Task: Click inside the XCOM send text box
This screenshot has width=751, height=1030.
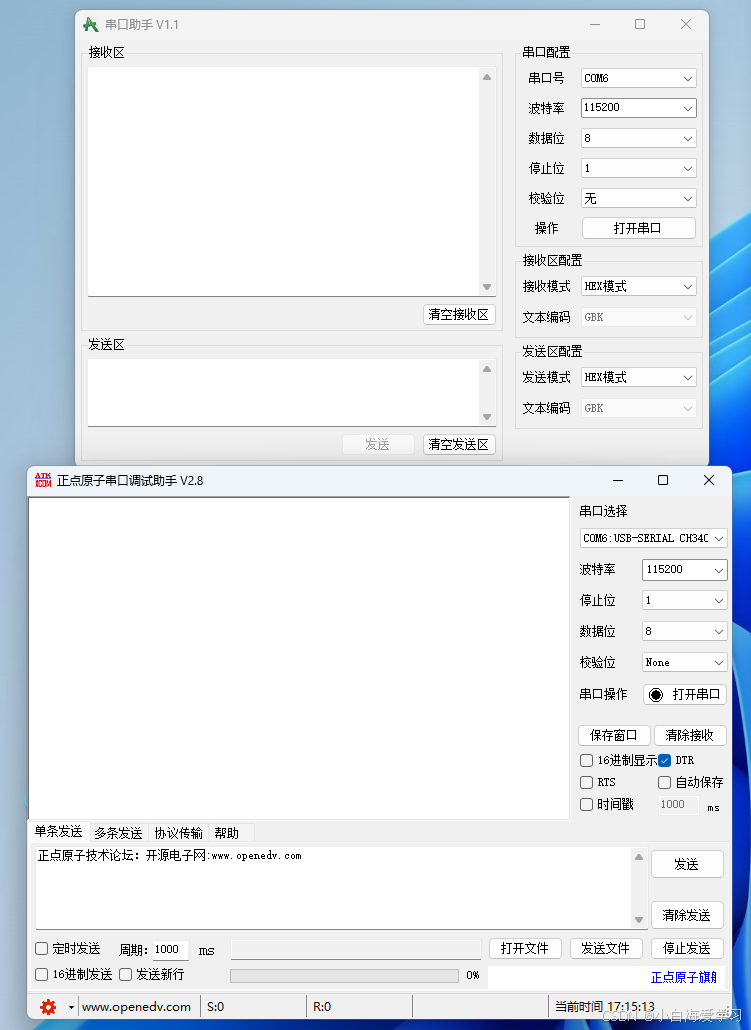Action: [333, 887]
